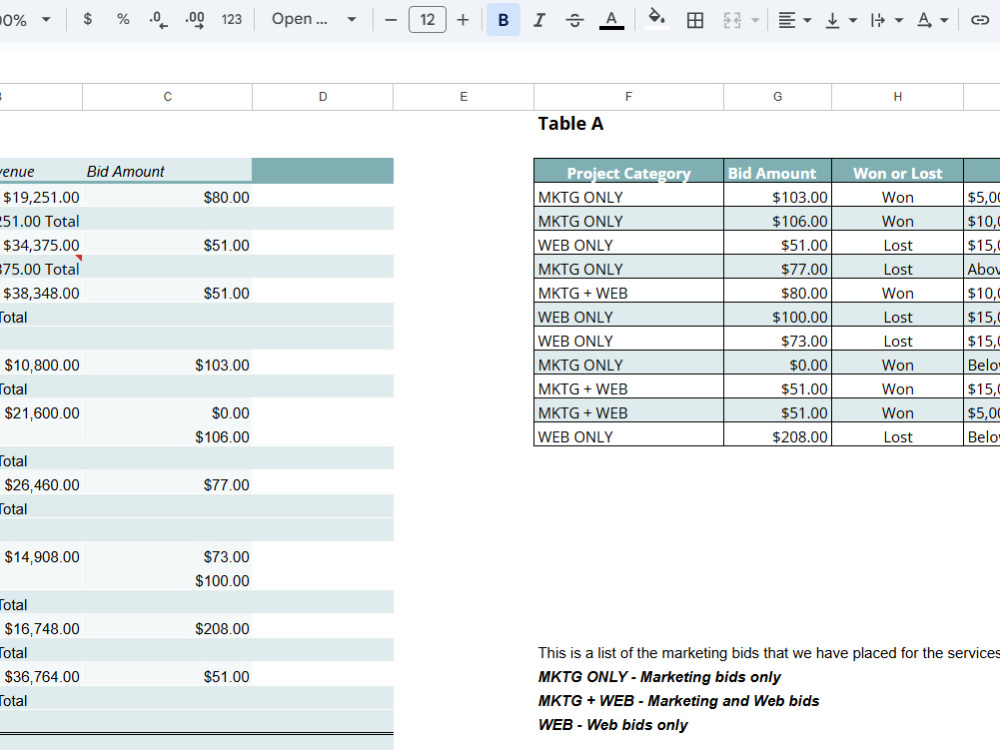Viewport: 1000px width, 750px height.
Task: Click the 'WEB - Web bids only' note
Action: point(612,725)
